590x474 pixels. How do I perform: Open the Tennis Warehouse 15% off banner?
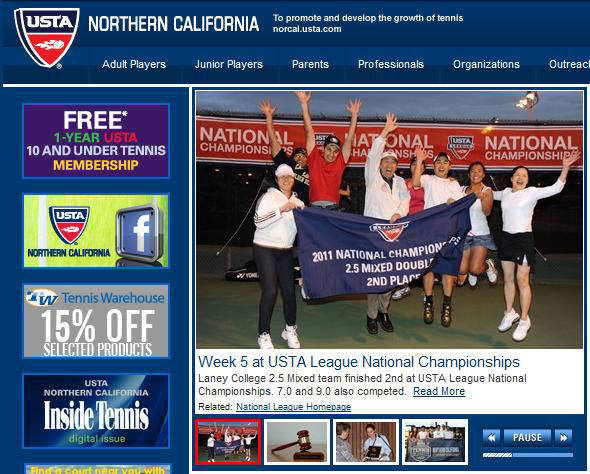(x=96, y=321)
